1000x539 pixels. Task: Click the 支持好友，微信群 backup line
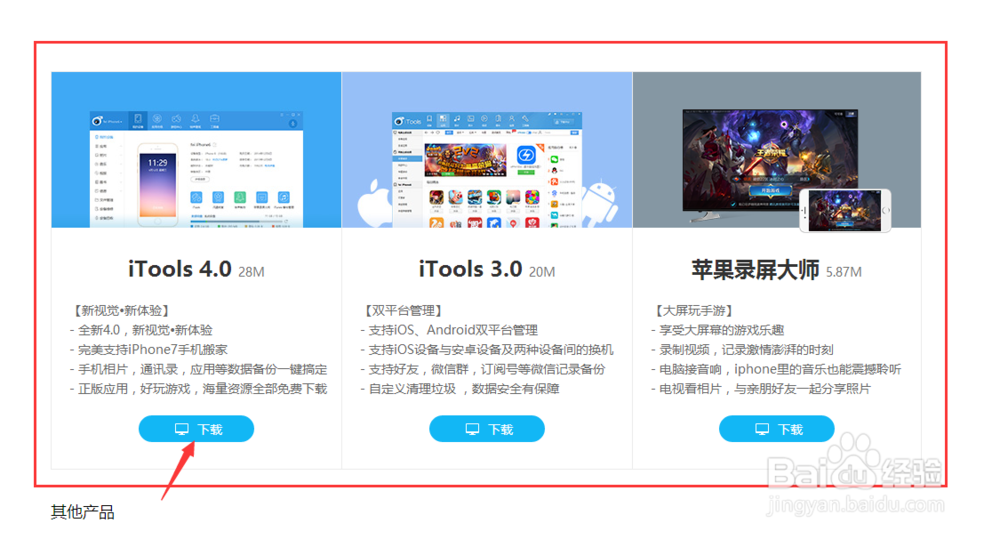[483, 369]
